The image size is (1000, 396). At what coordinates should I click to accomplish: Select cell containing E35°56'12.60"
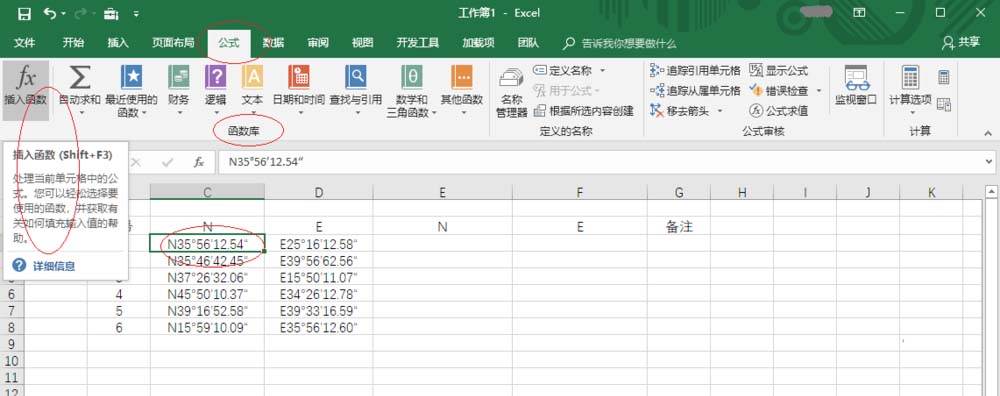point(319,327)
